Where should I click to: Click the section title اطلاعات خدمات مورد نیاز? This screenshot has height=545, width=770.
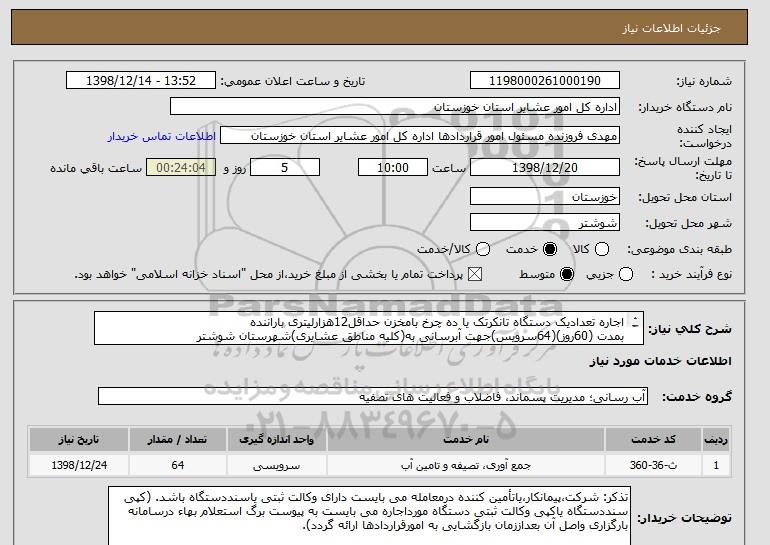pyautogui.click(x=660, y=361)
